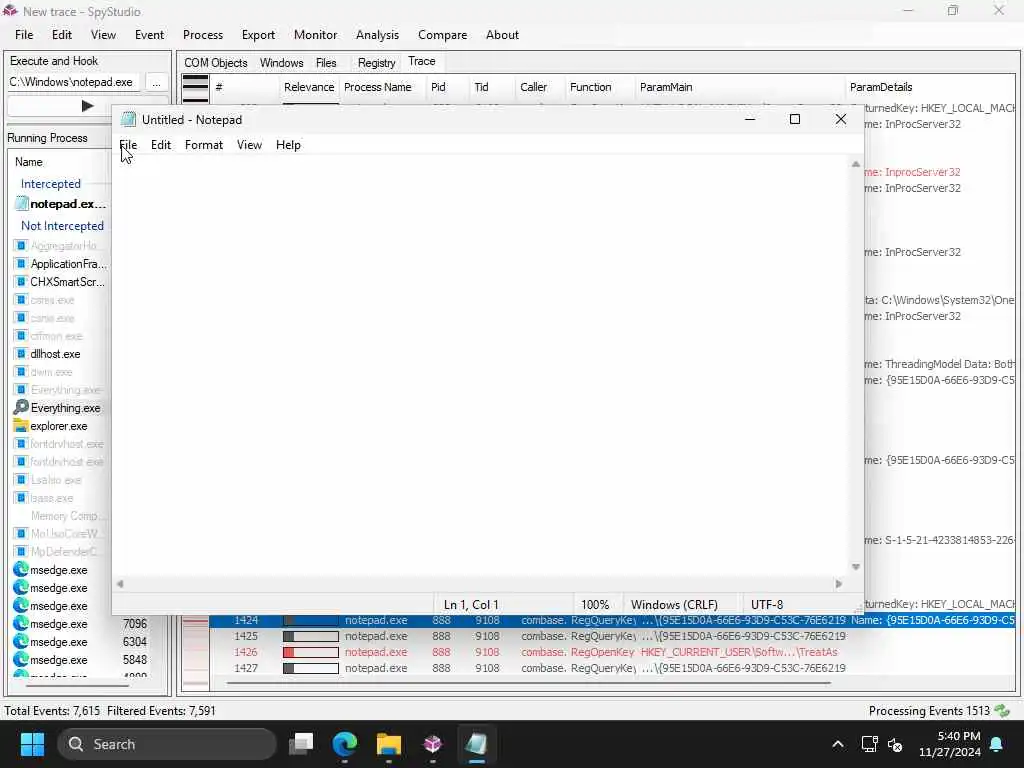Click the ParamMain column header

(665, 87)
